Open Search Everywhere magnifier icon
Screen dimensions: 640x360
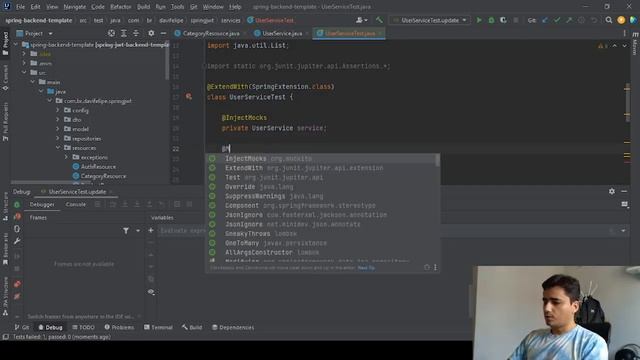click(x=609, y=20)
